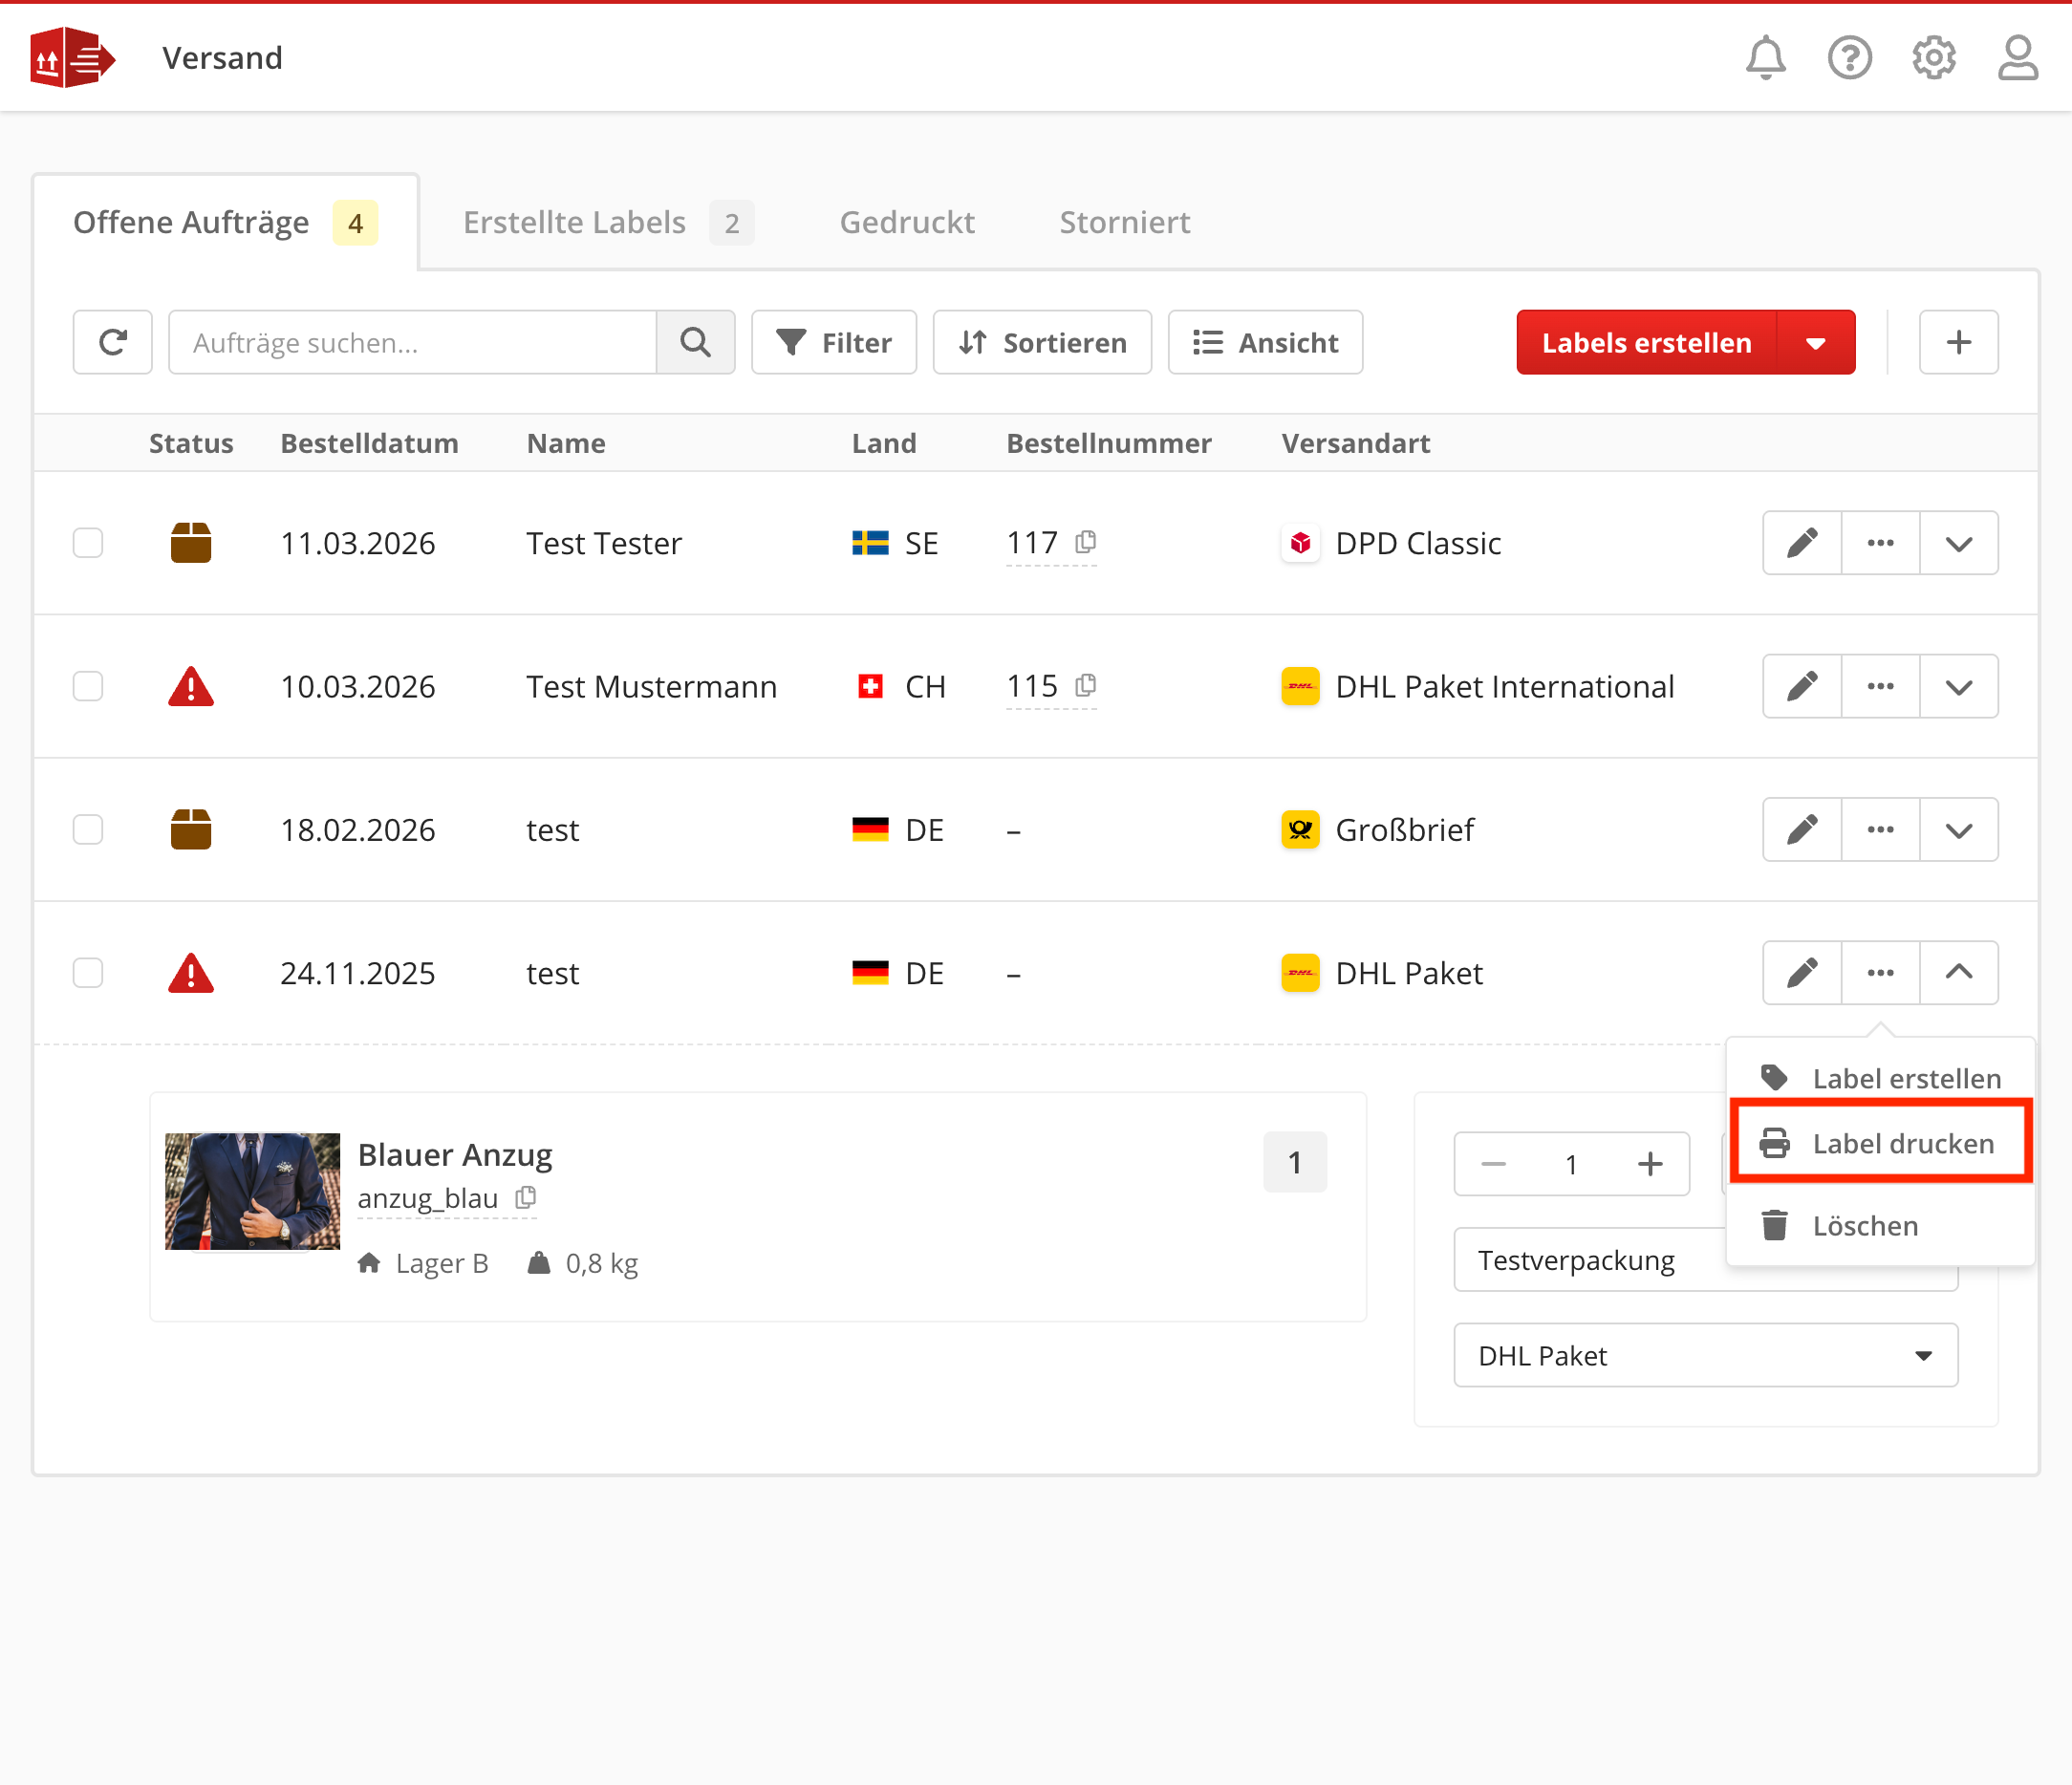The image size is (2072, 1785).
Task: Select the 24.11.2025 order checkbox
Action: click(88, 972)
